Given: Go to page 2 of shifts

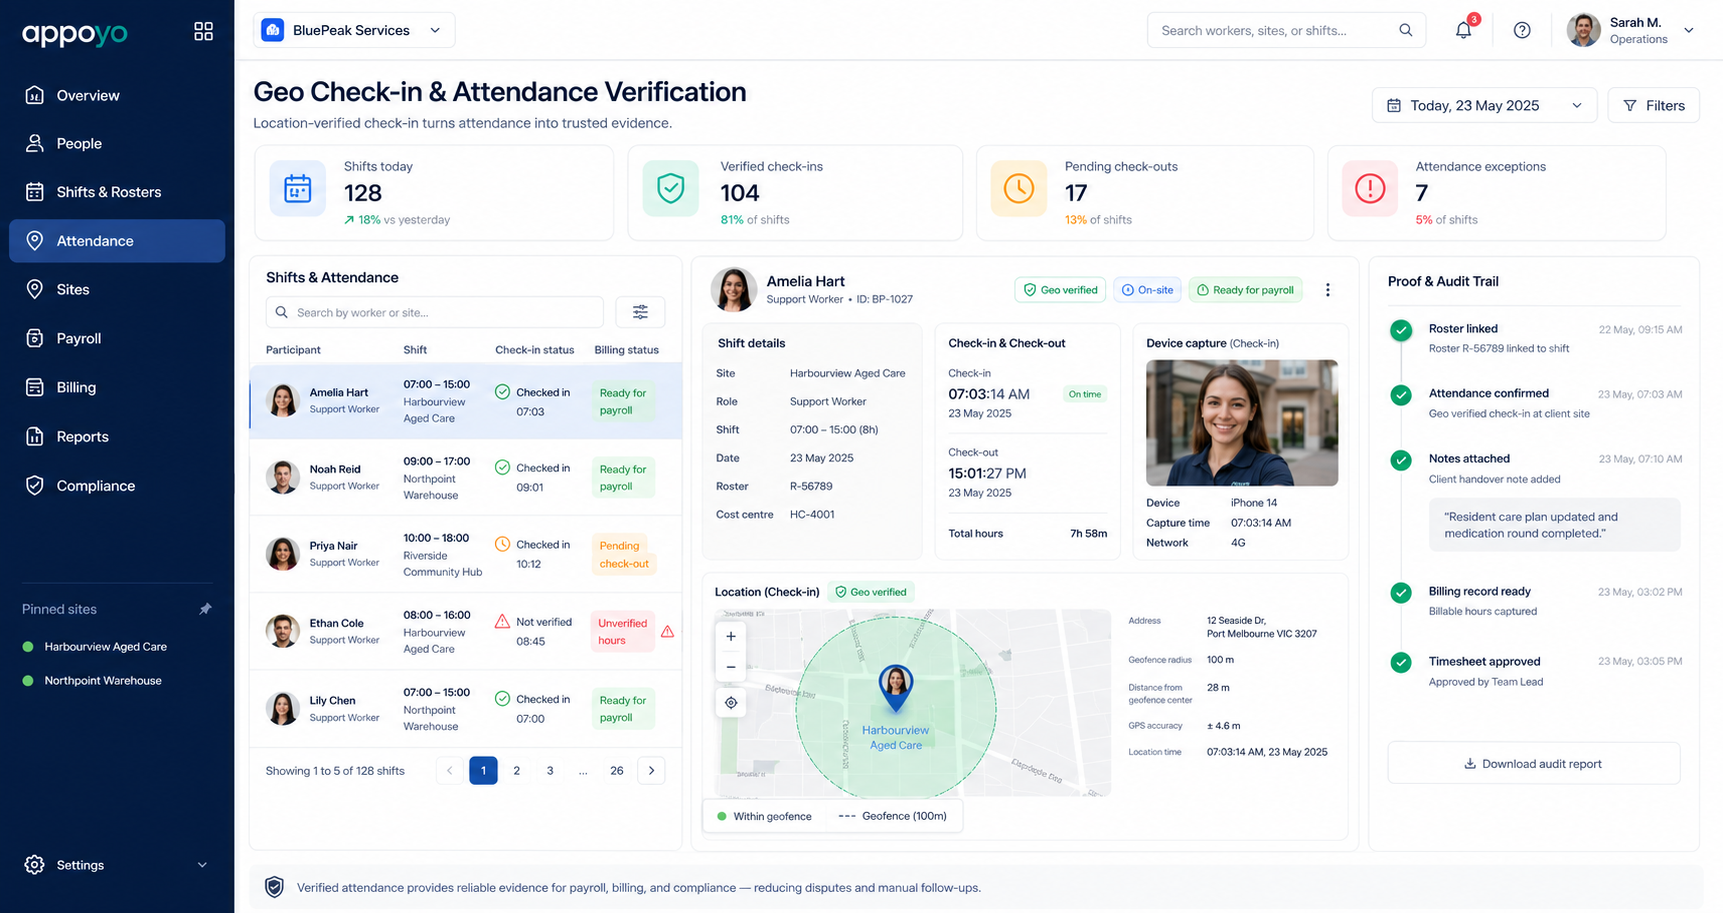Looking at the screenshot, I should point(516,770).
